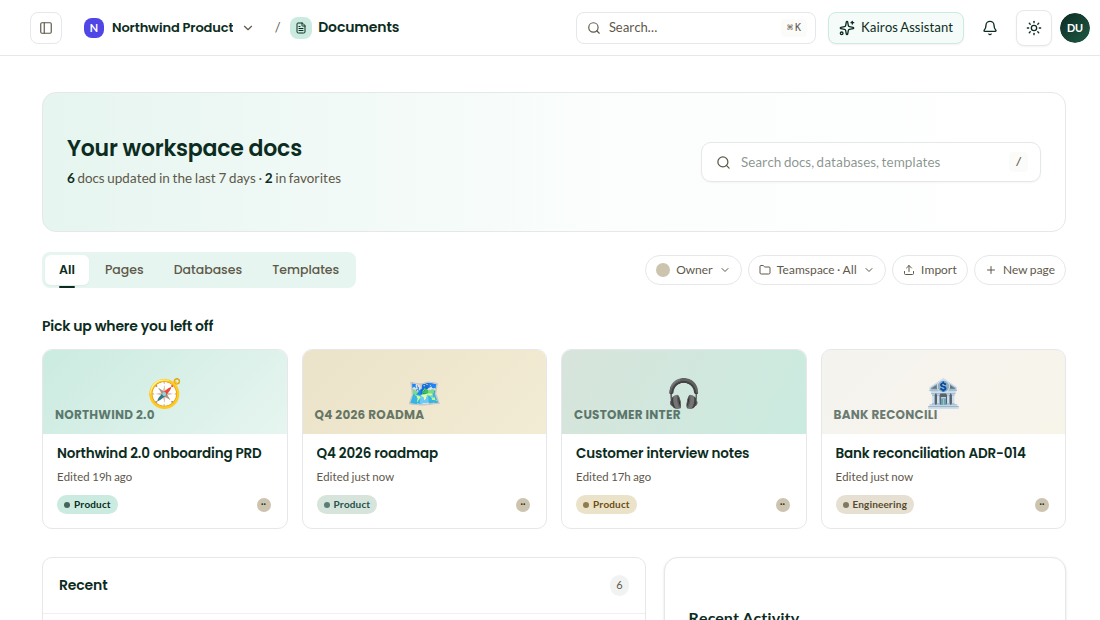
Task: Open Q4 2026 roadmap title
Action: point(377,453)
